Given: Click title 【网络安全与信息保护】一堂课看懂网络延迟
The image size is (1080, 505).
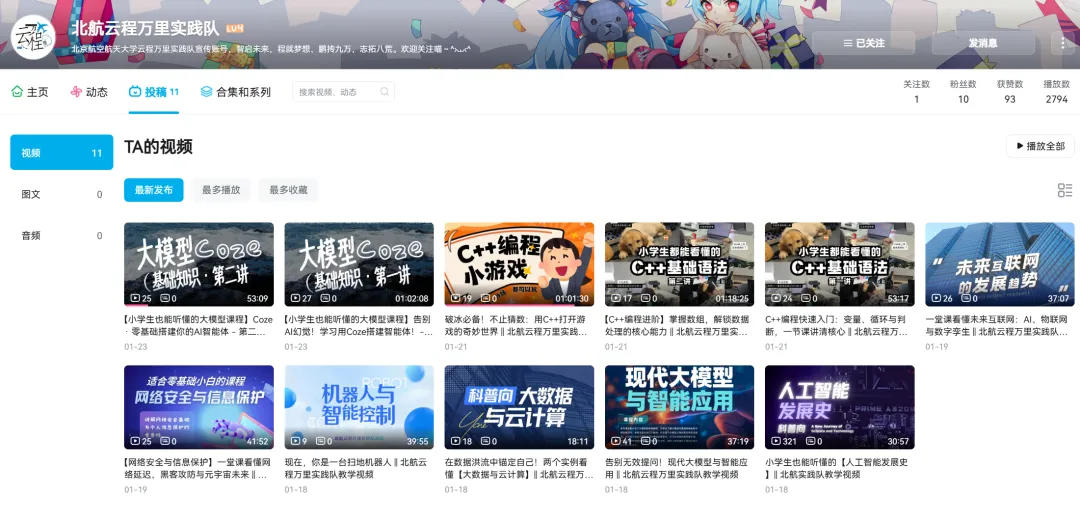Looking at the screenshot, I should click(198, 468).
